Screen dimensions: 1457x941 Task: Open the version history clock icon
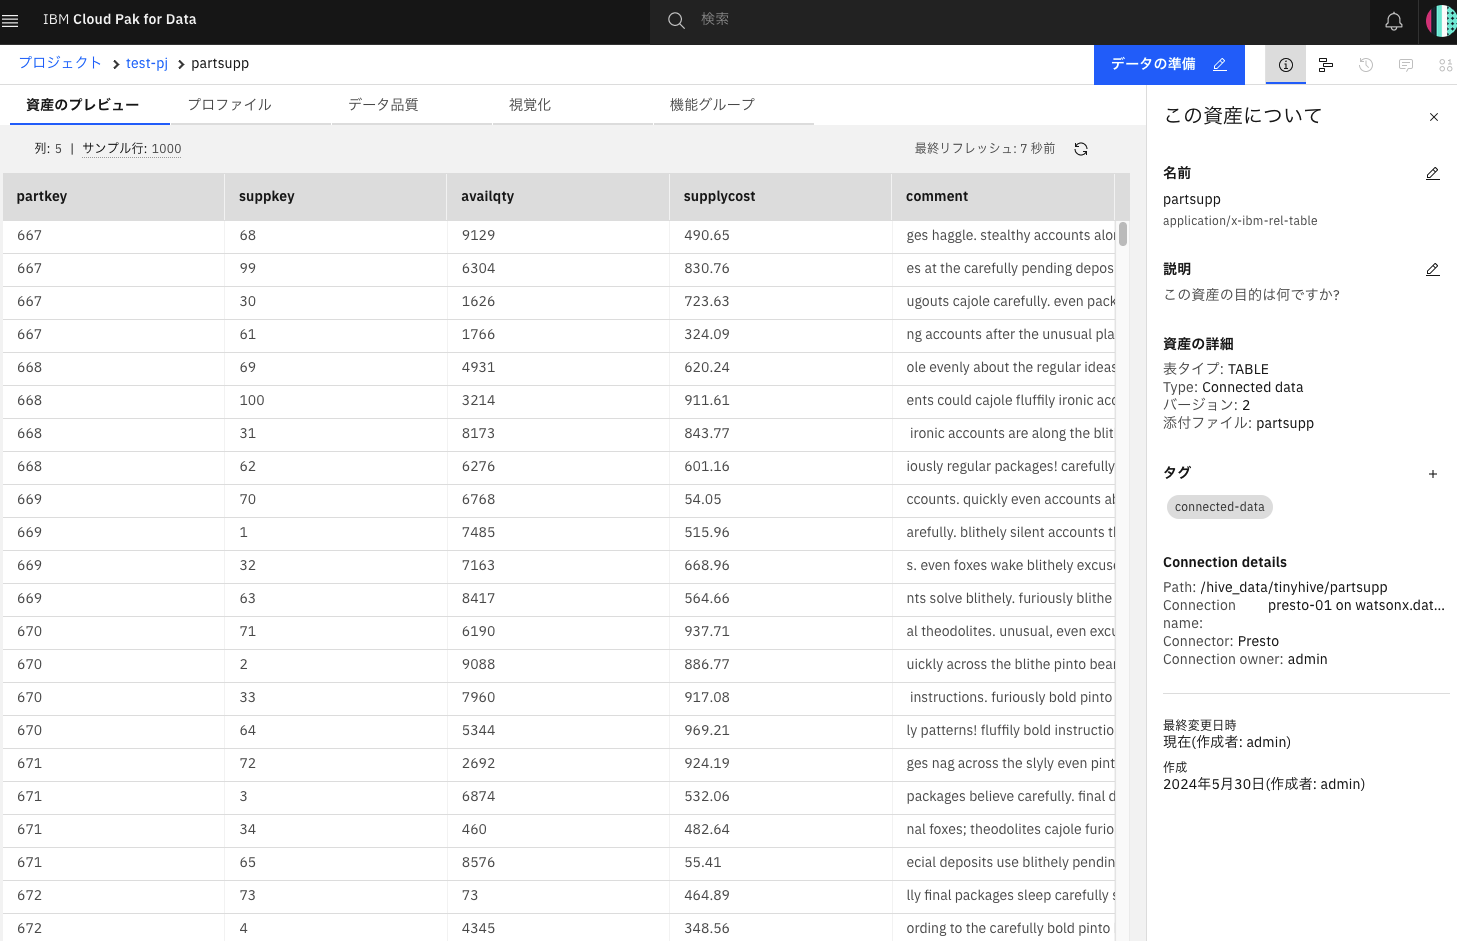point(1366,65)
